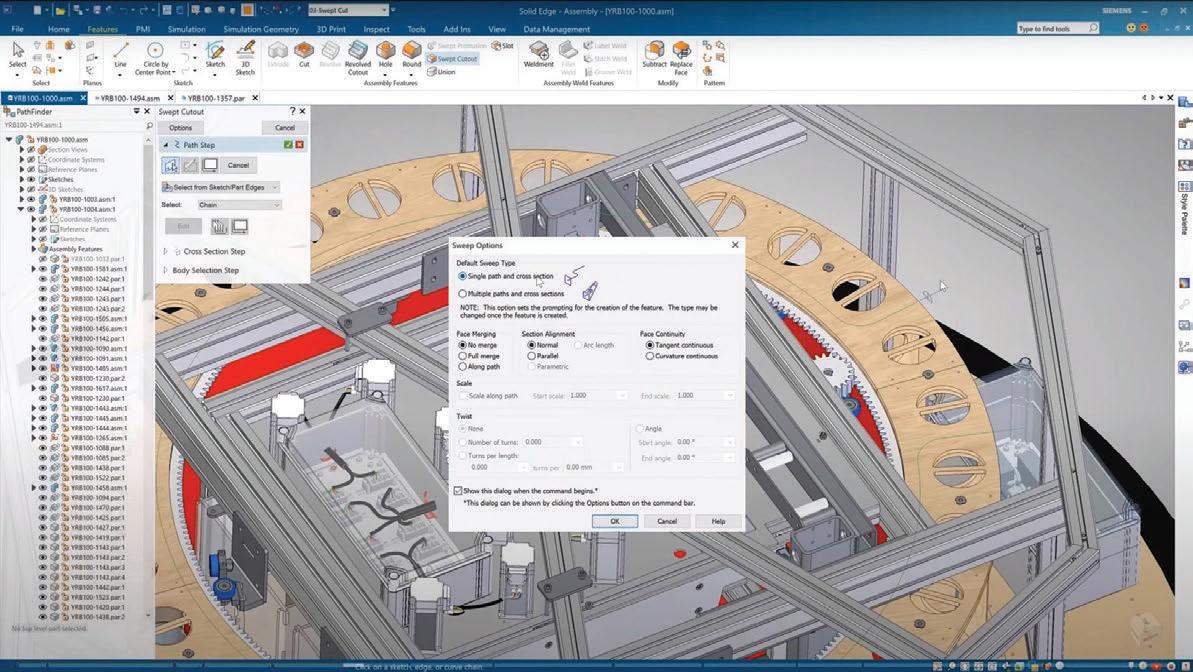The width and height of the screenshot is (1193, 672).
Task: Open the Select from Sketch/Part Edges dropdown
Action: [x=221, y=187]
